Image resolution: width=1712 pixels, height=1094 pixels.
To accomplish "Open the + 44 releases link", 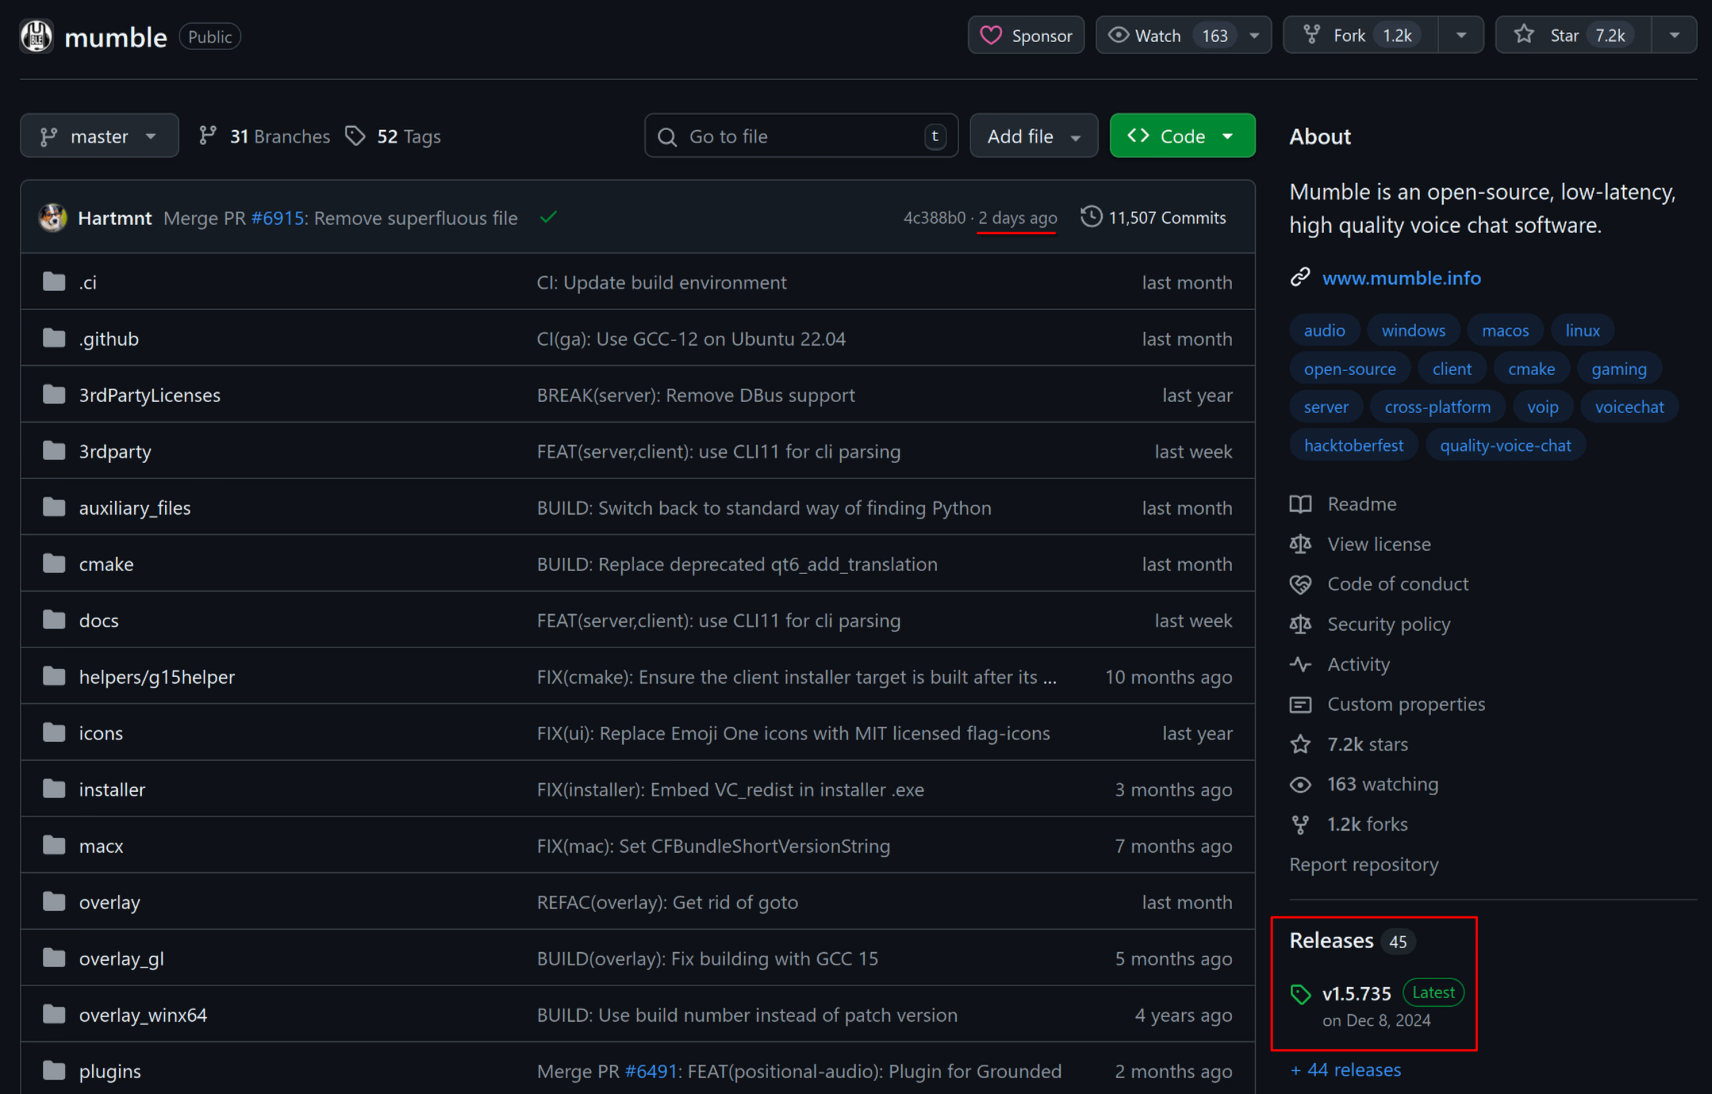I will click(1346, 1070).
